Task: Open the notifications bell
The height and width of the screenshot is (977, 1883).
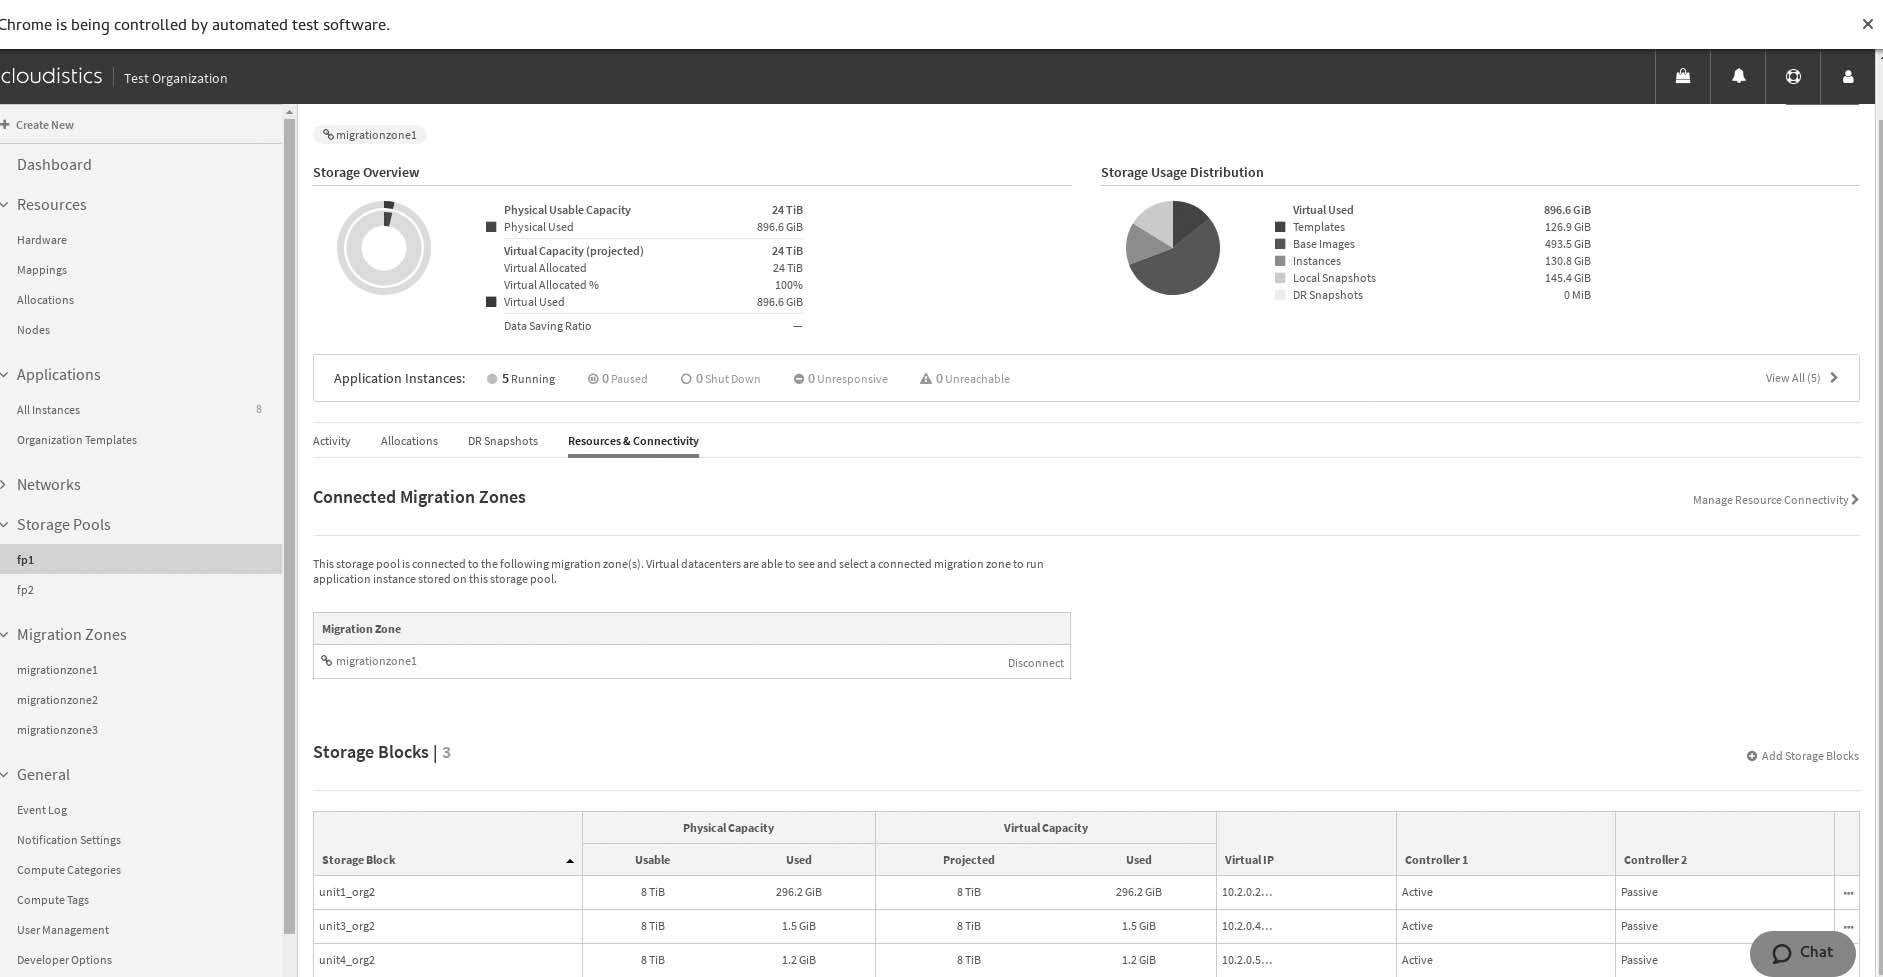Action: pos(1738,77)
